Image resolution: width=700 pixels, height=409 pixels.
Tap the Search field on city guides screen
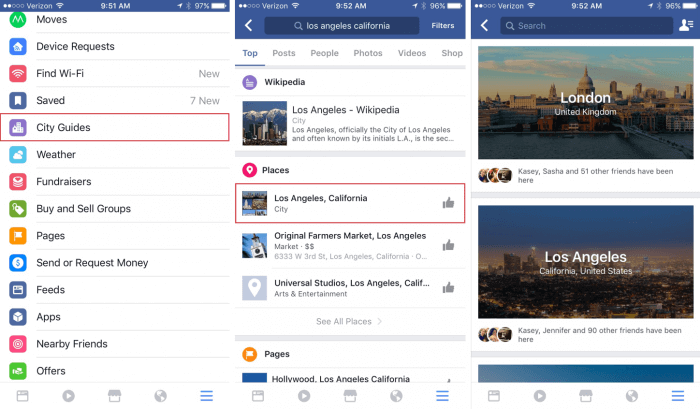(586, 26)
